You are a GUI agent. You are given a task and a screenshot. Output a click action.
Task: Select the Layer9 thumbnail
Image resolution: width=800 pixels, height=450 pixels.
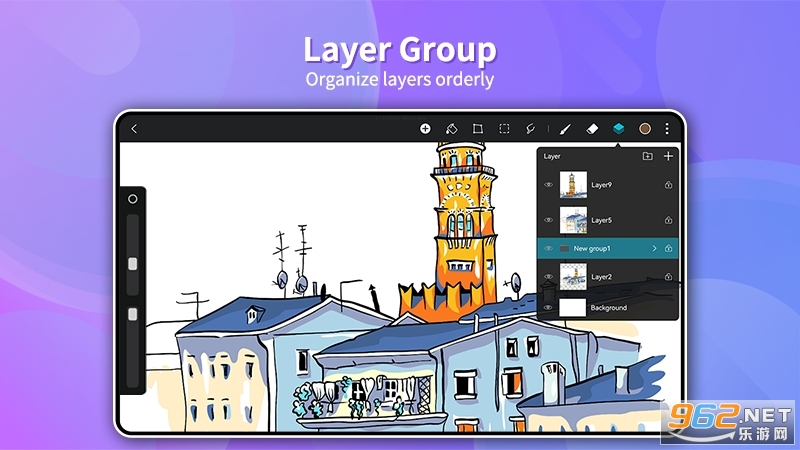coord(573,185)
